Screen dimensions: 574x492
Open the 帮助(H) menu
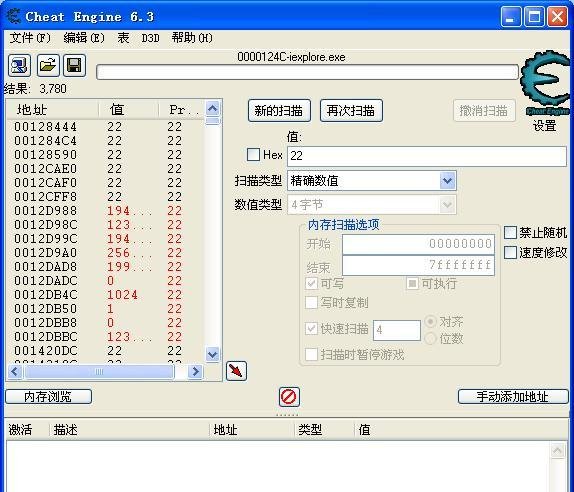(192, 38)
